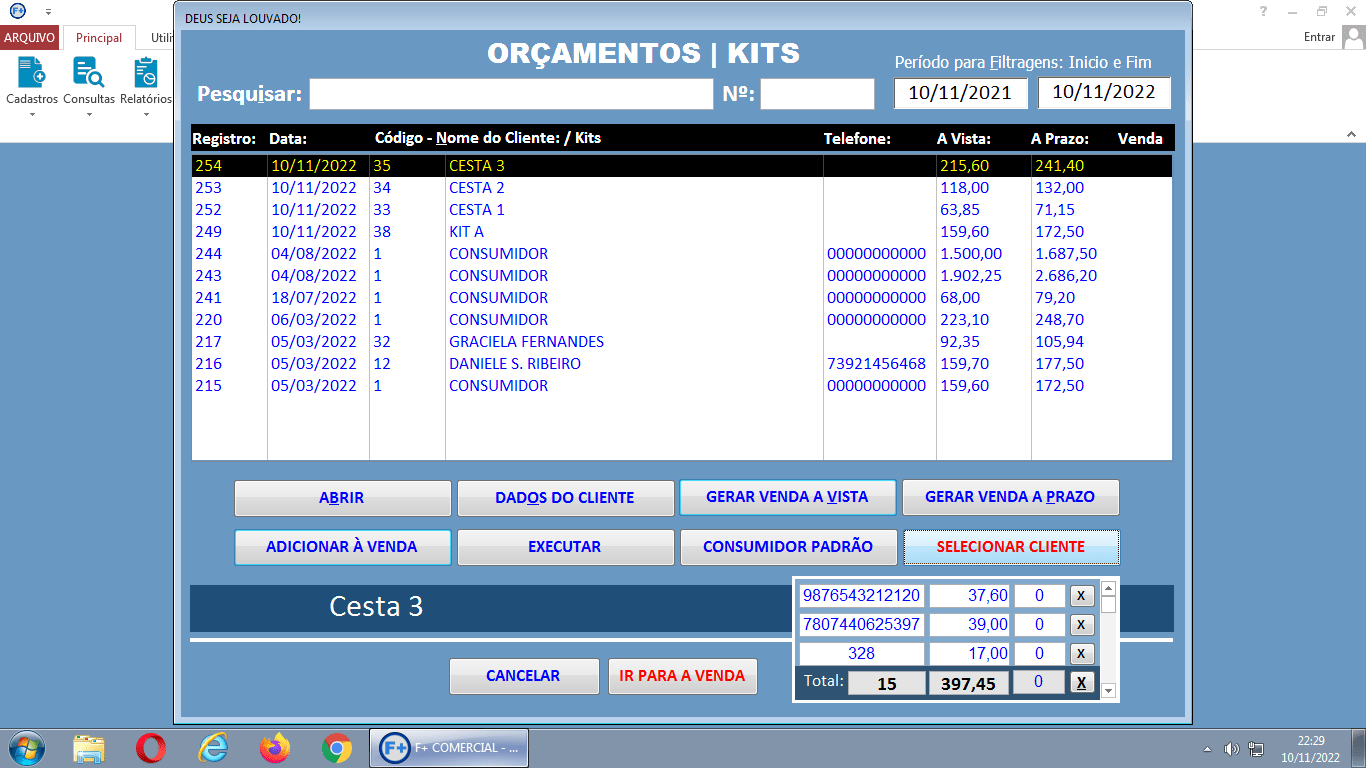This screenshot has height=768, width=1366.
Task: Click the A Prazo column header
Action: (1060, 139)
